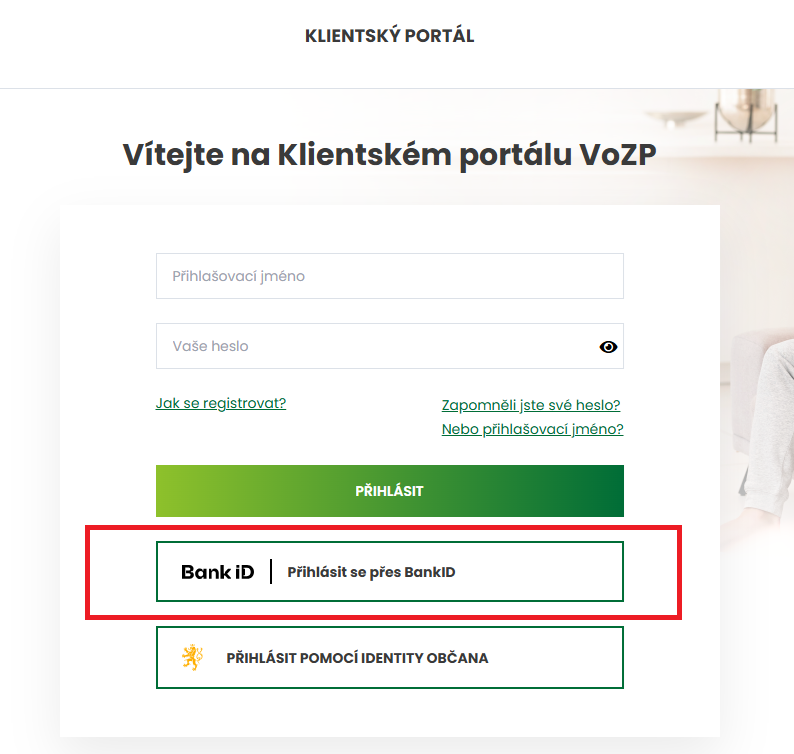This screenshot has width=794, height=754.
Task: Click the vertical divider beside Bank iD logo
Action: click(x=271, y=572)
